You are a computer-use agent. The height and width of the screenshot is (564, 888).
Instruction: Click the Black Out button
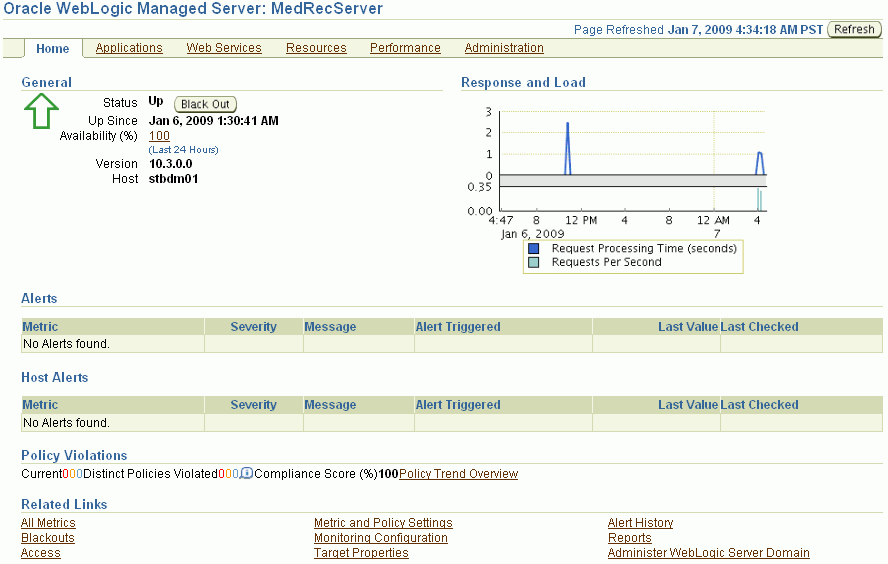[x=205, y=104]
